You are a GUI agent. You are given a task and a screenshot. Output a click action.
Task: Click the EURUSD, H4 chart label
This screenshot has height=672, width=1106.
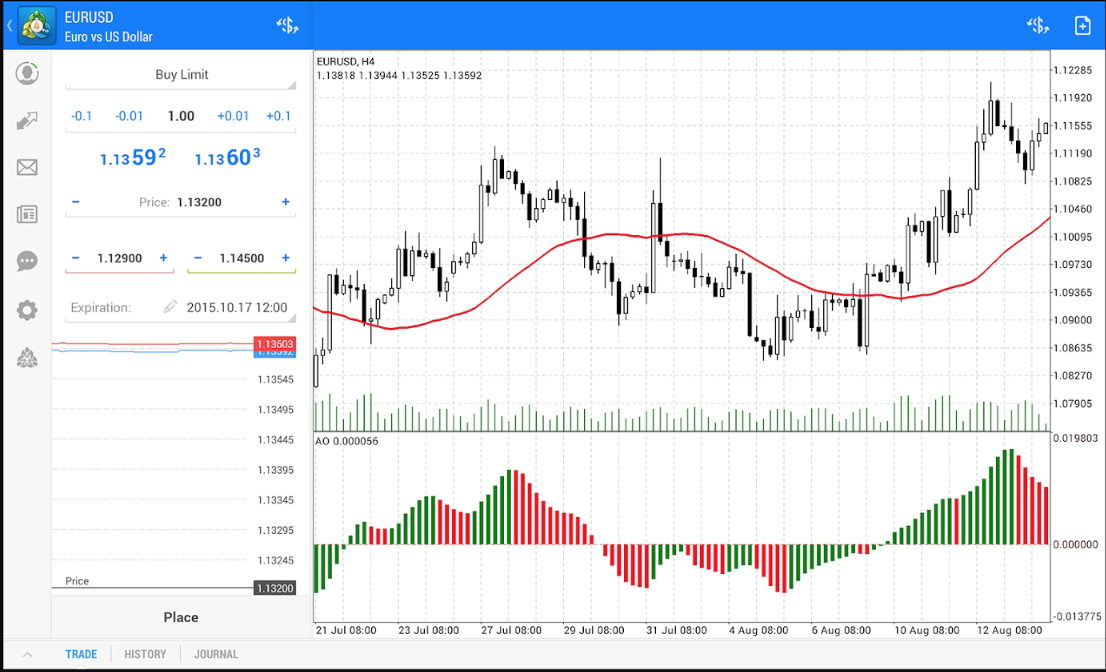click(x=346, y=61)
